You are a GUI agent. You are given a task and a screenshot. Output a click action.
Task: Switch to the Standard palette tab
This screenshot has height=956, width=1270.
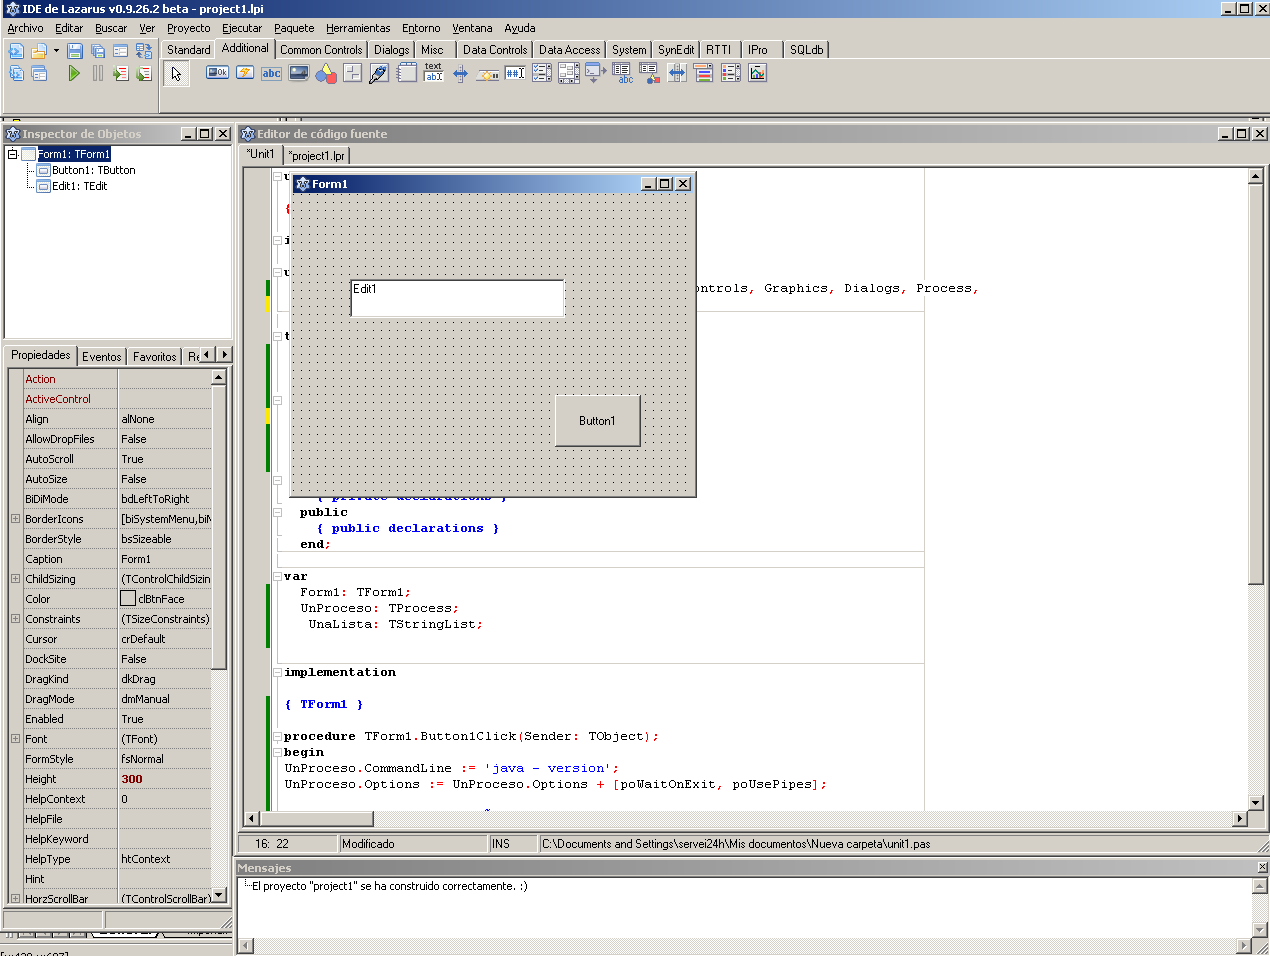188,49
